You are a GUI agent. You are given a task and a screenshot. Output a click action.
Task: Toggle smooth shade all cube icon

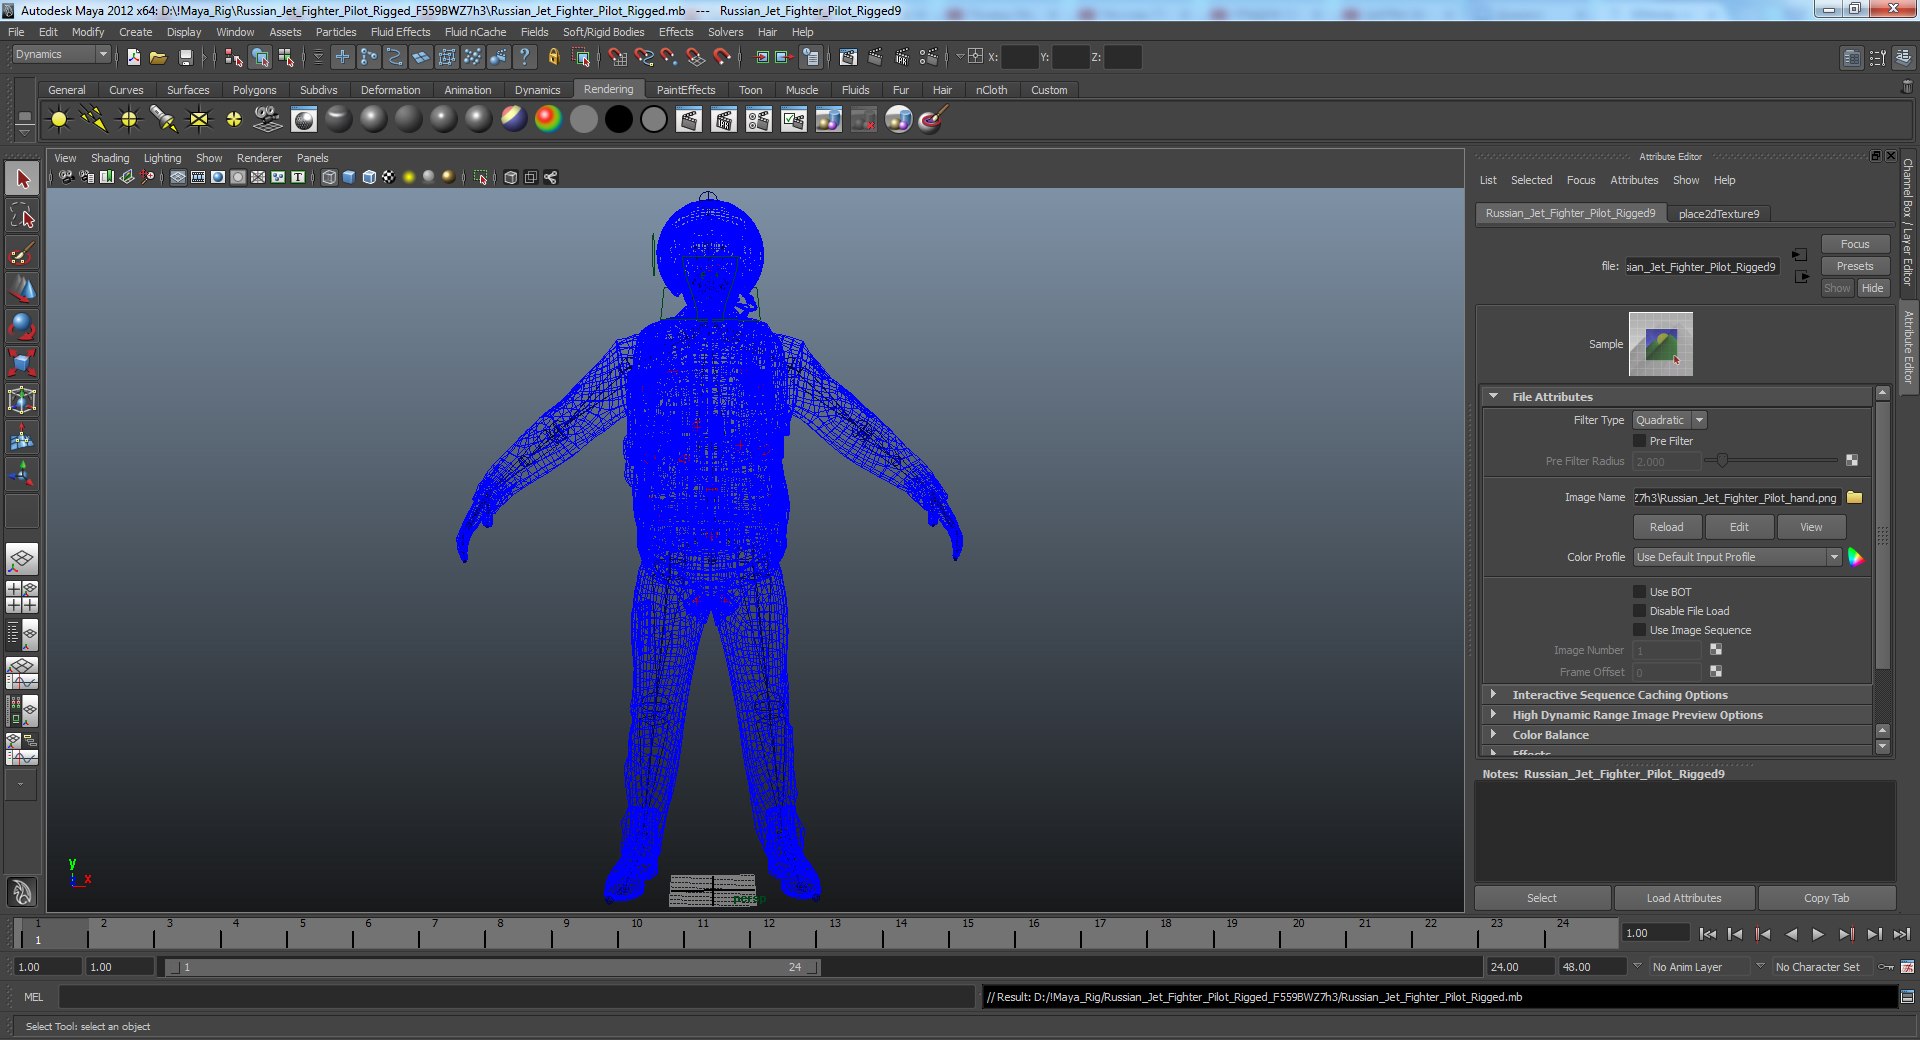pyautogui.click(x=349, y=177)
